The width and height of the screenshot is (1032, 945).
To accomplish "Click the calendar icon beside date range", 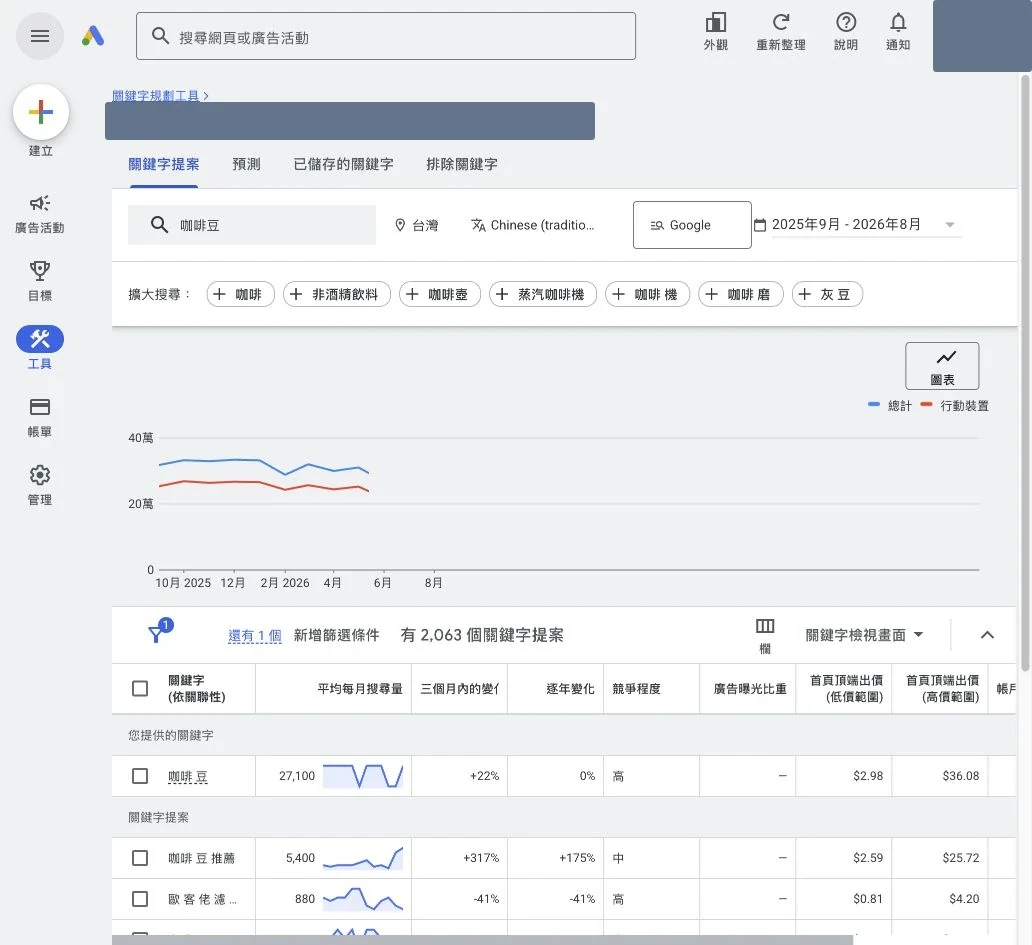I will pos(760,225).
